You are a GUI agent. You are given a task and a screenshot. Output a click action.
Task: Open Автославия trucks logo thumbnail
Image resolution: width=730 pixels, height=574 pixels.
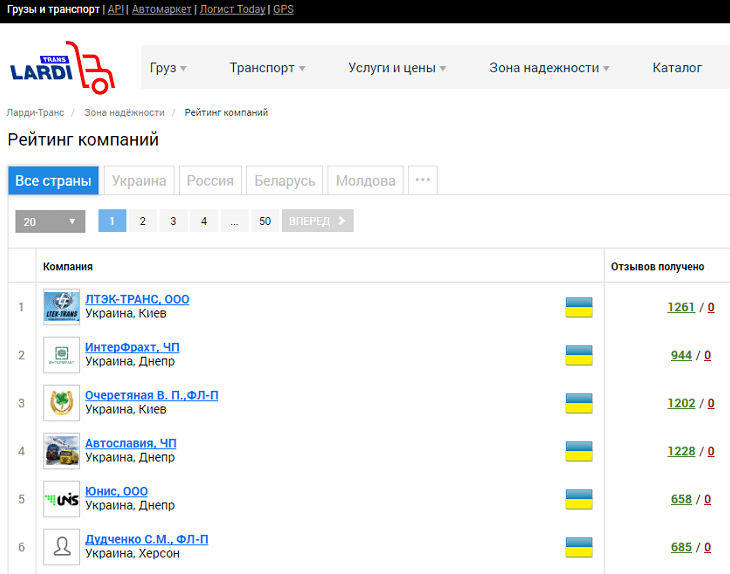pos(61,451)
